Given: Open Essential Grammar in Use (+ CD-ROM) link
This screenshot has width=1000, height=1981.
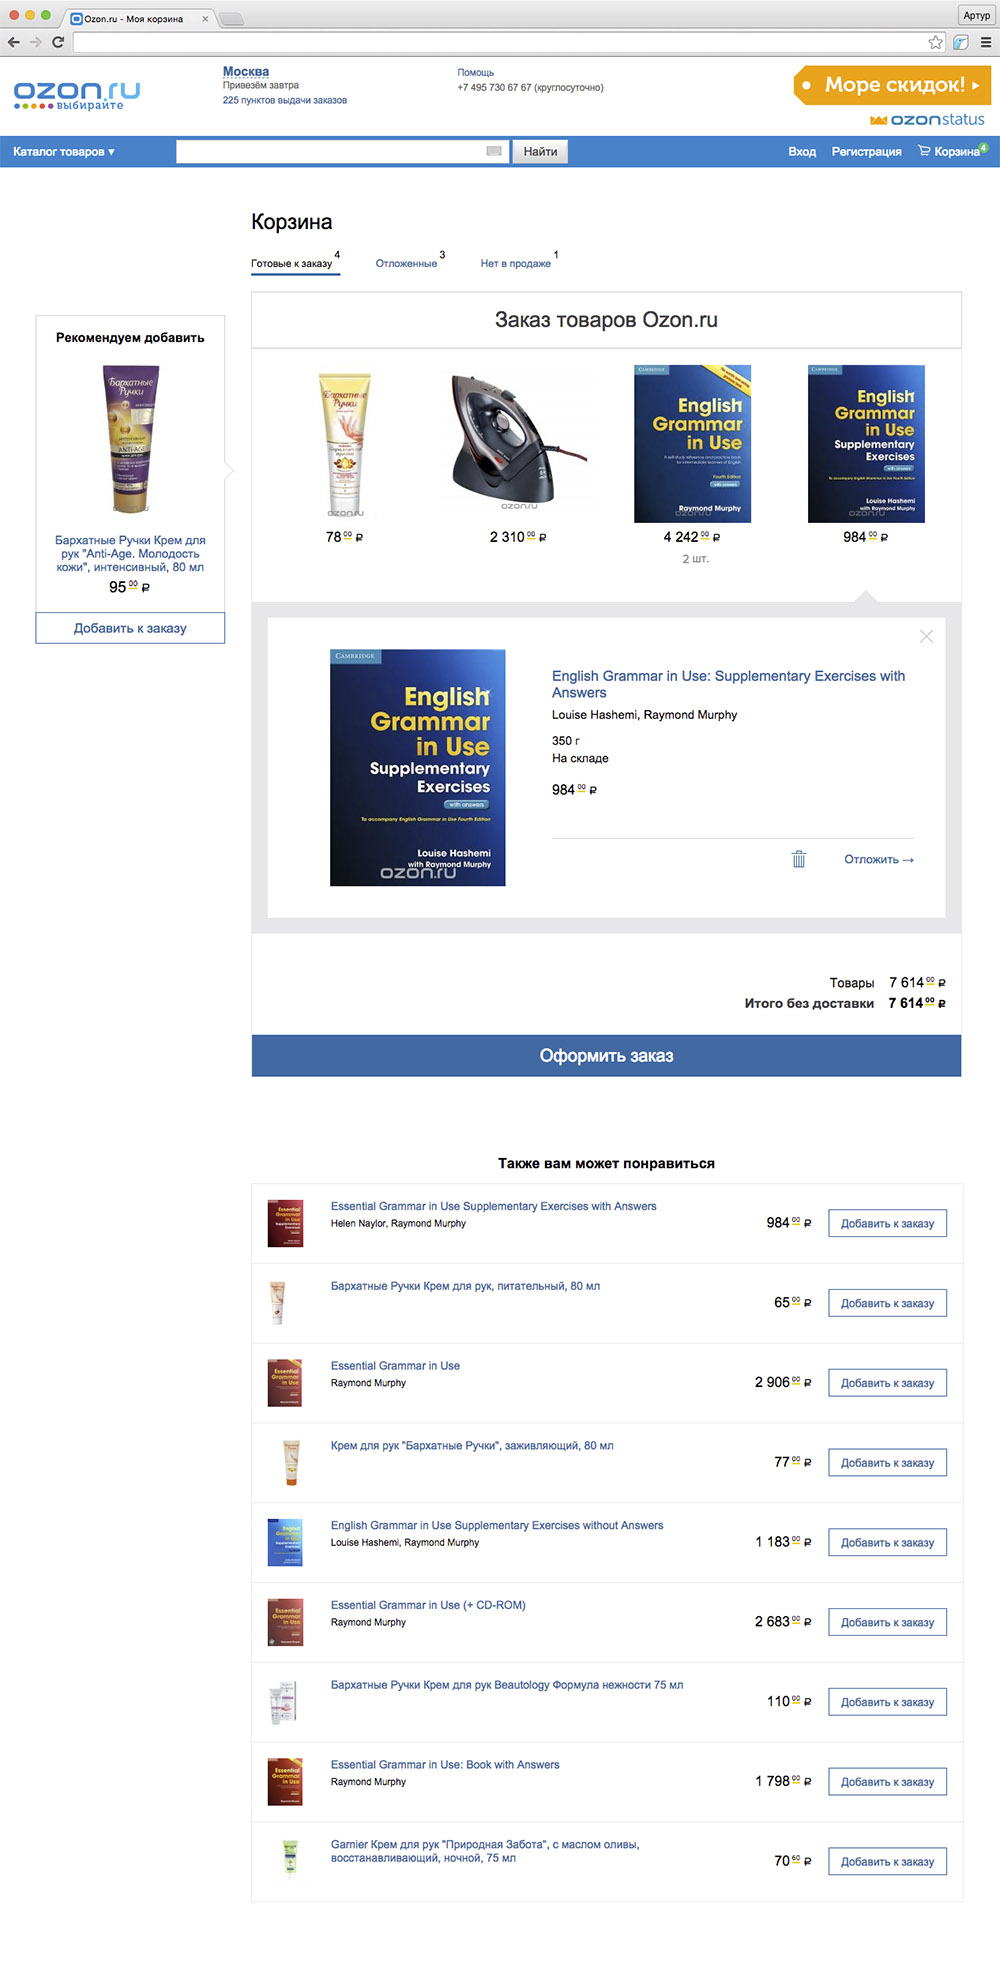Looking at the screenshot, I should click(428, 1606).
